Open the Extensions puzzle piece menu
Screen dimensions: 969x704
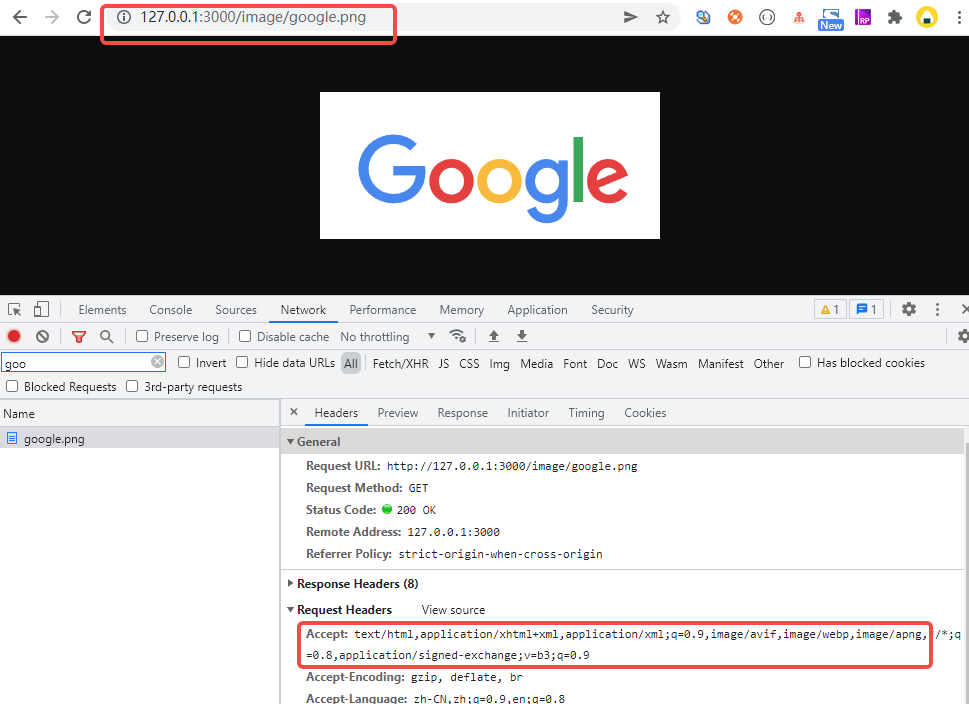894,17
